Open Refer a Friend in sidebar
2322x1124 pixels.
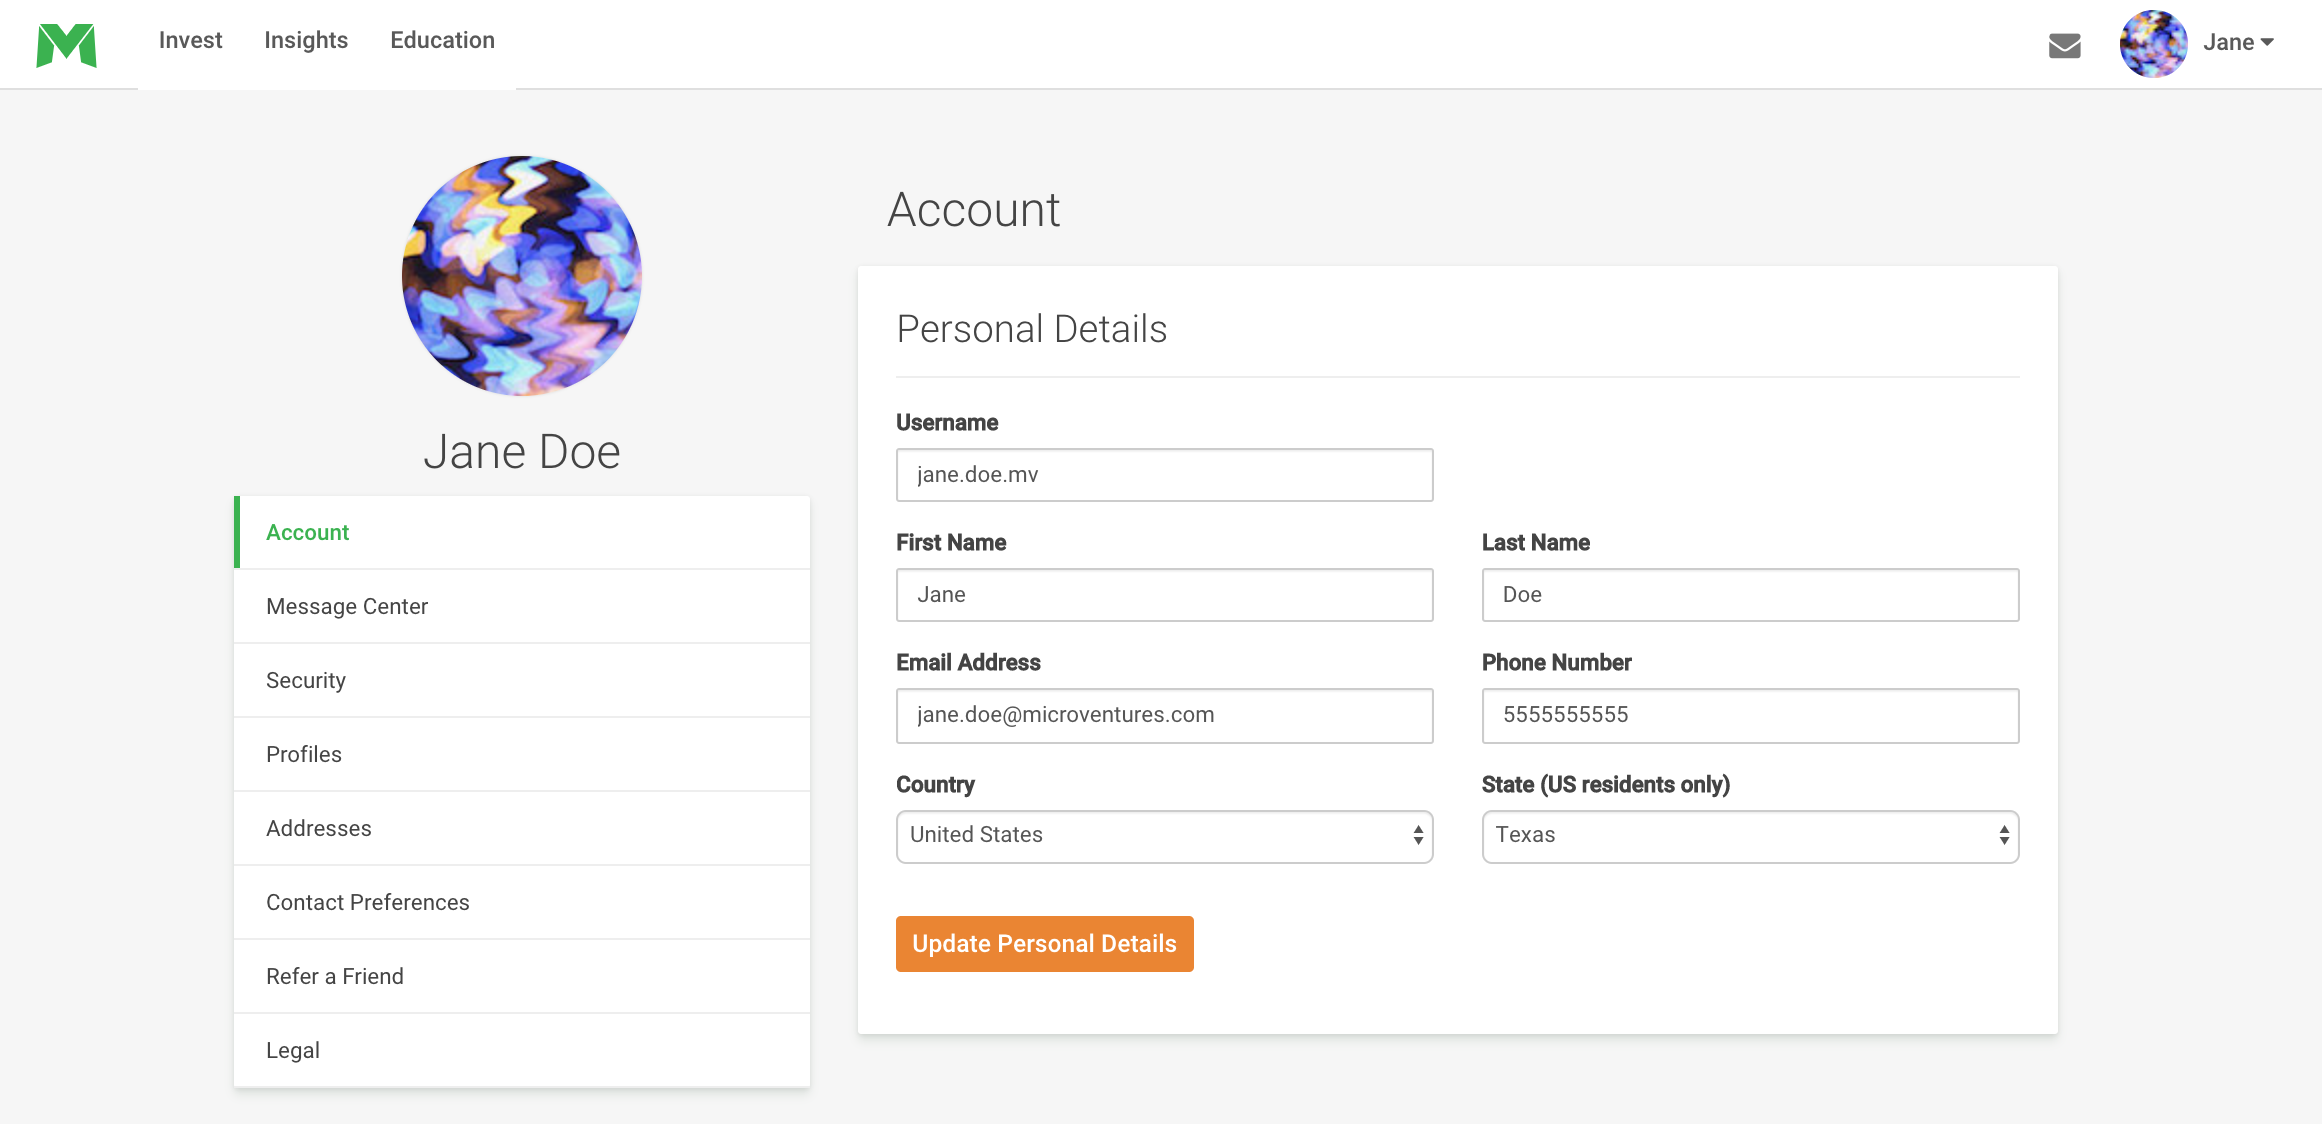[x=522, y=976]
